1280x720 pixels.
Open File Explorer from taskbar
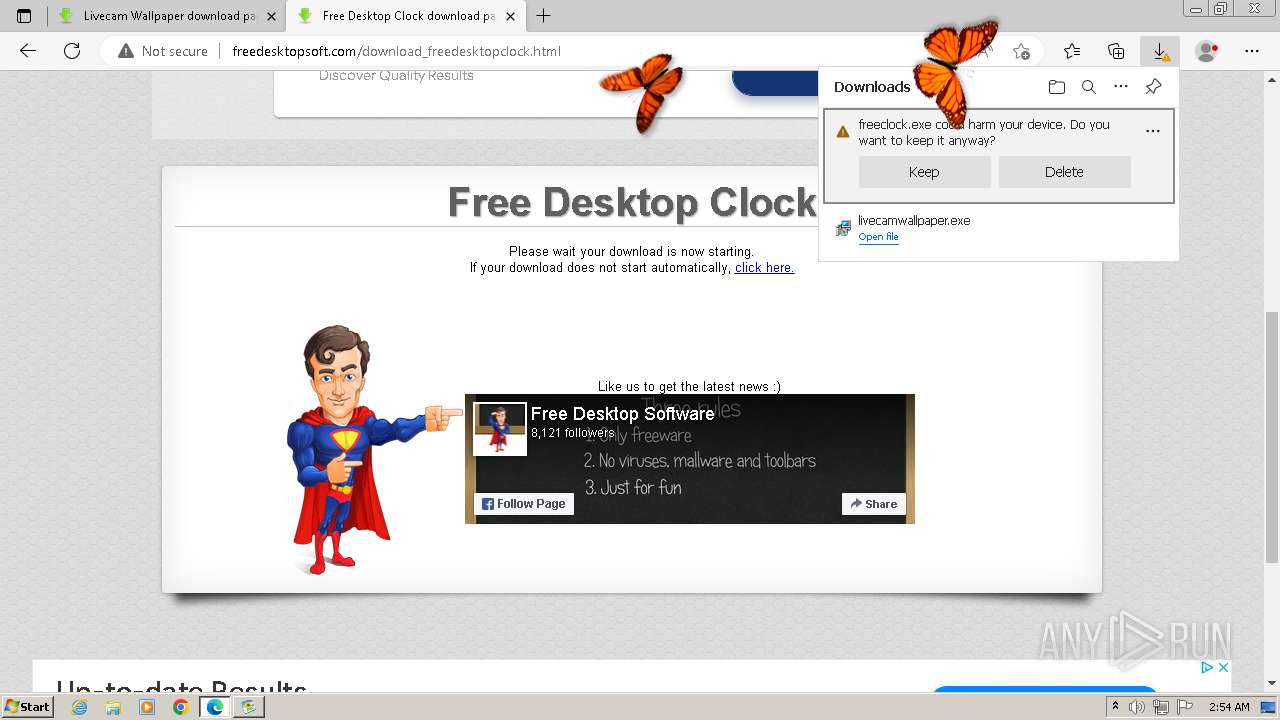tap(113, 707)
